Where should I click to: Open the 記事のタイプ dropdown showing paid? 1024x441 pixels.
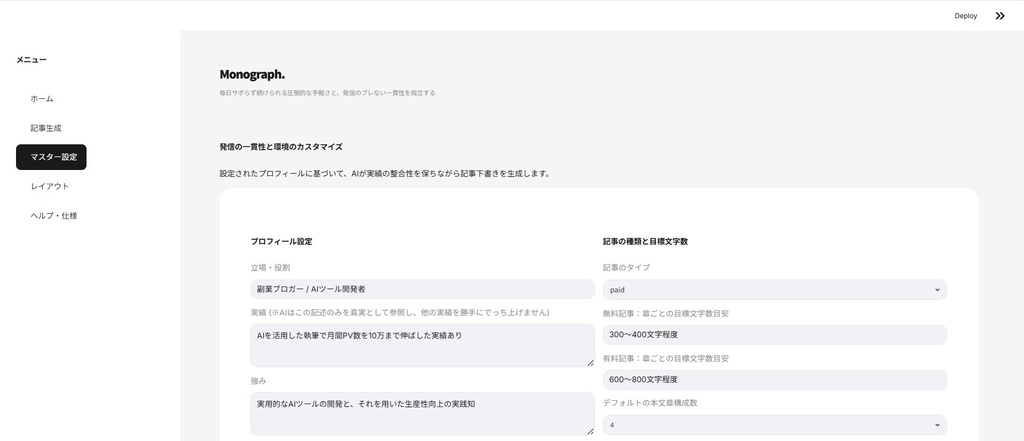pos(775,289)
